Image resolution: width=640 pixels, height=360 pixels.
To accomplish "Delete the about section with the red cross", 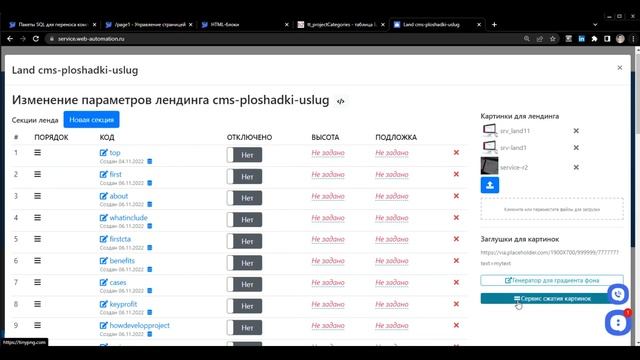I will [456, 196].
